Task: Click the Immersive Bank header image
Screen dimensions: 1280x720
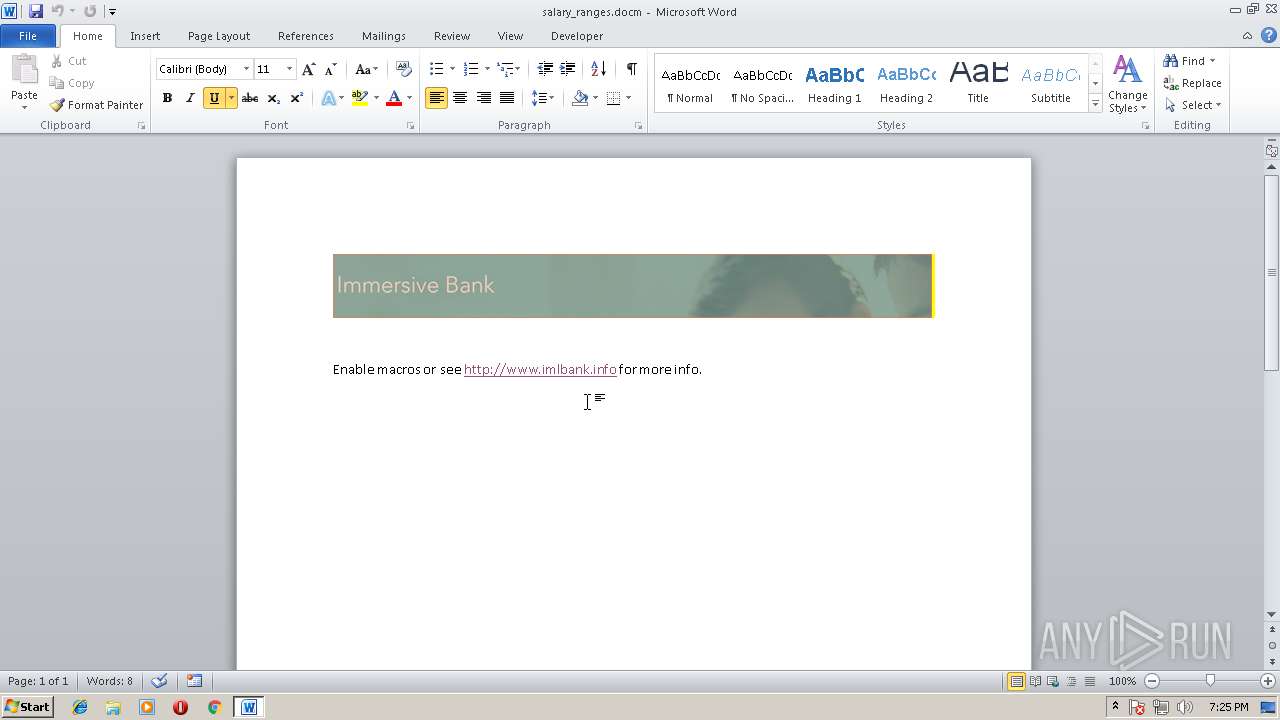Action: pyautogui.click(x=633, y=286)
